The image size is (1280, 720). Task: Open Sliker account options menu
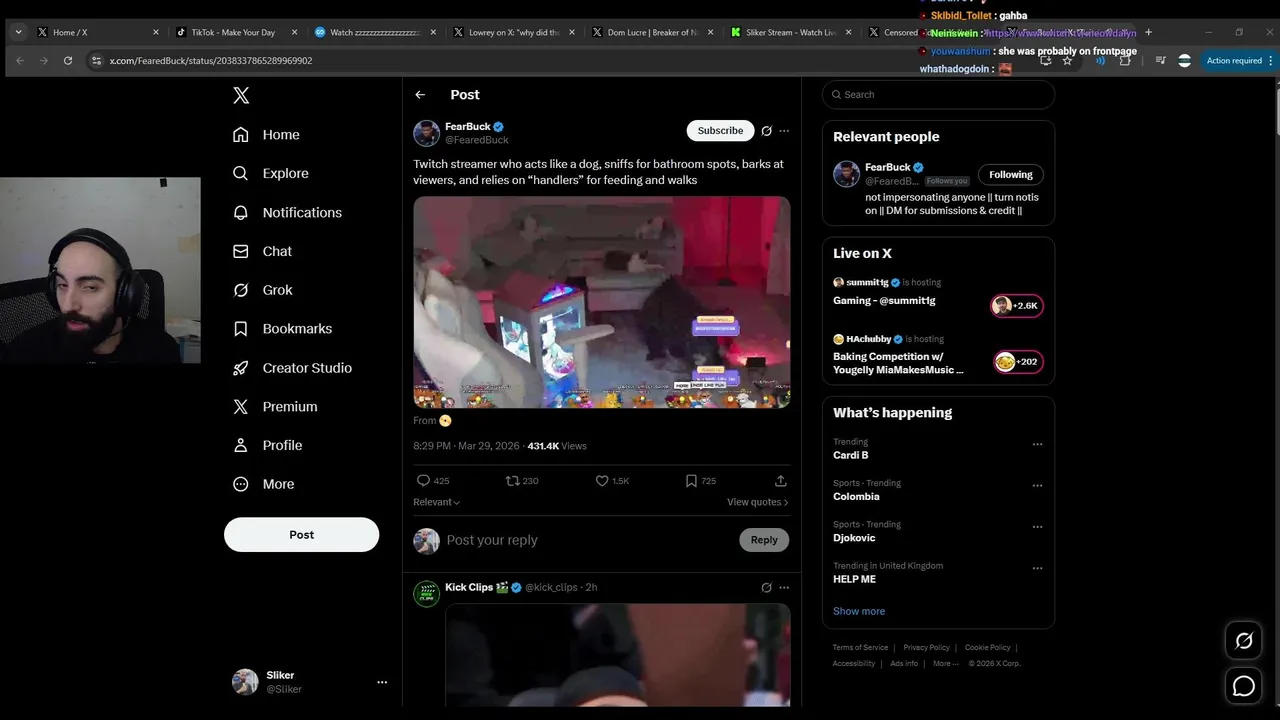(x=382, y=682)
